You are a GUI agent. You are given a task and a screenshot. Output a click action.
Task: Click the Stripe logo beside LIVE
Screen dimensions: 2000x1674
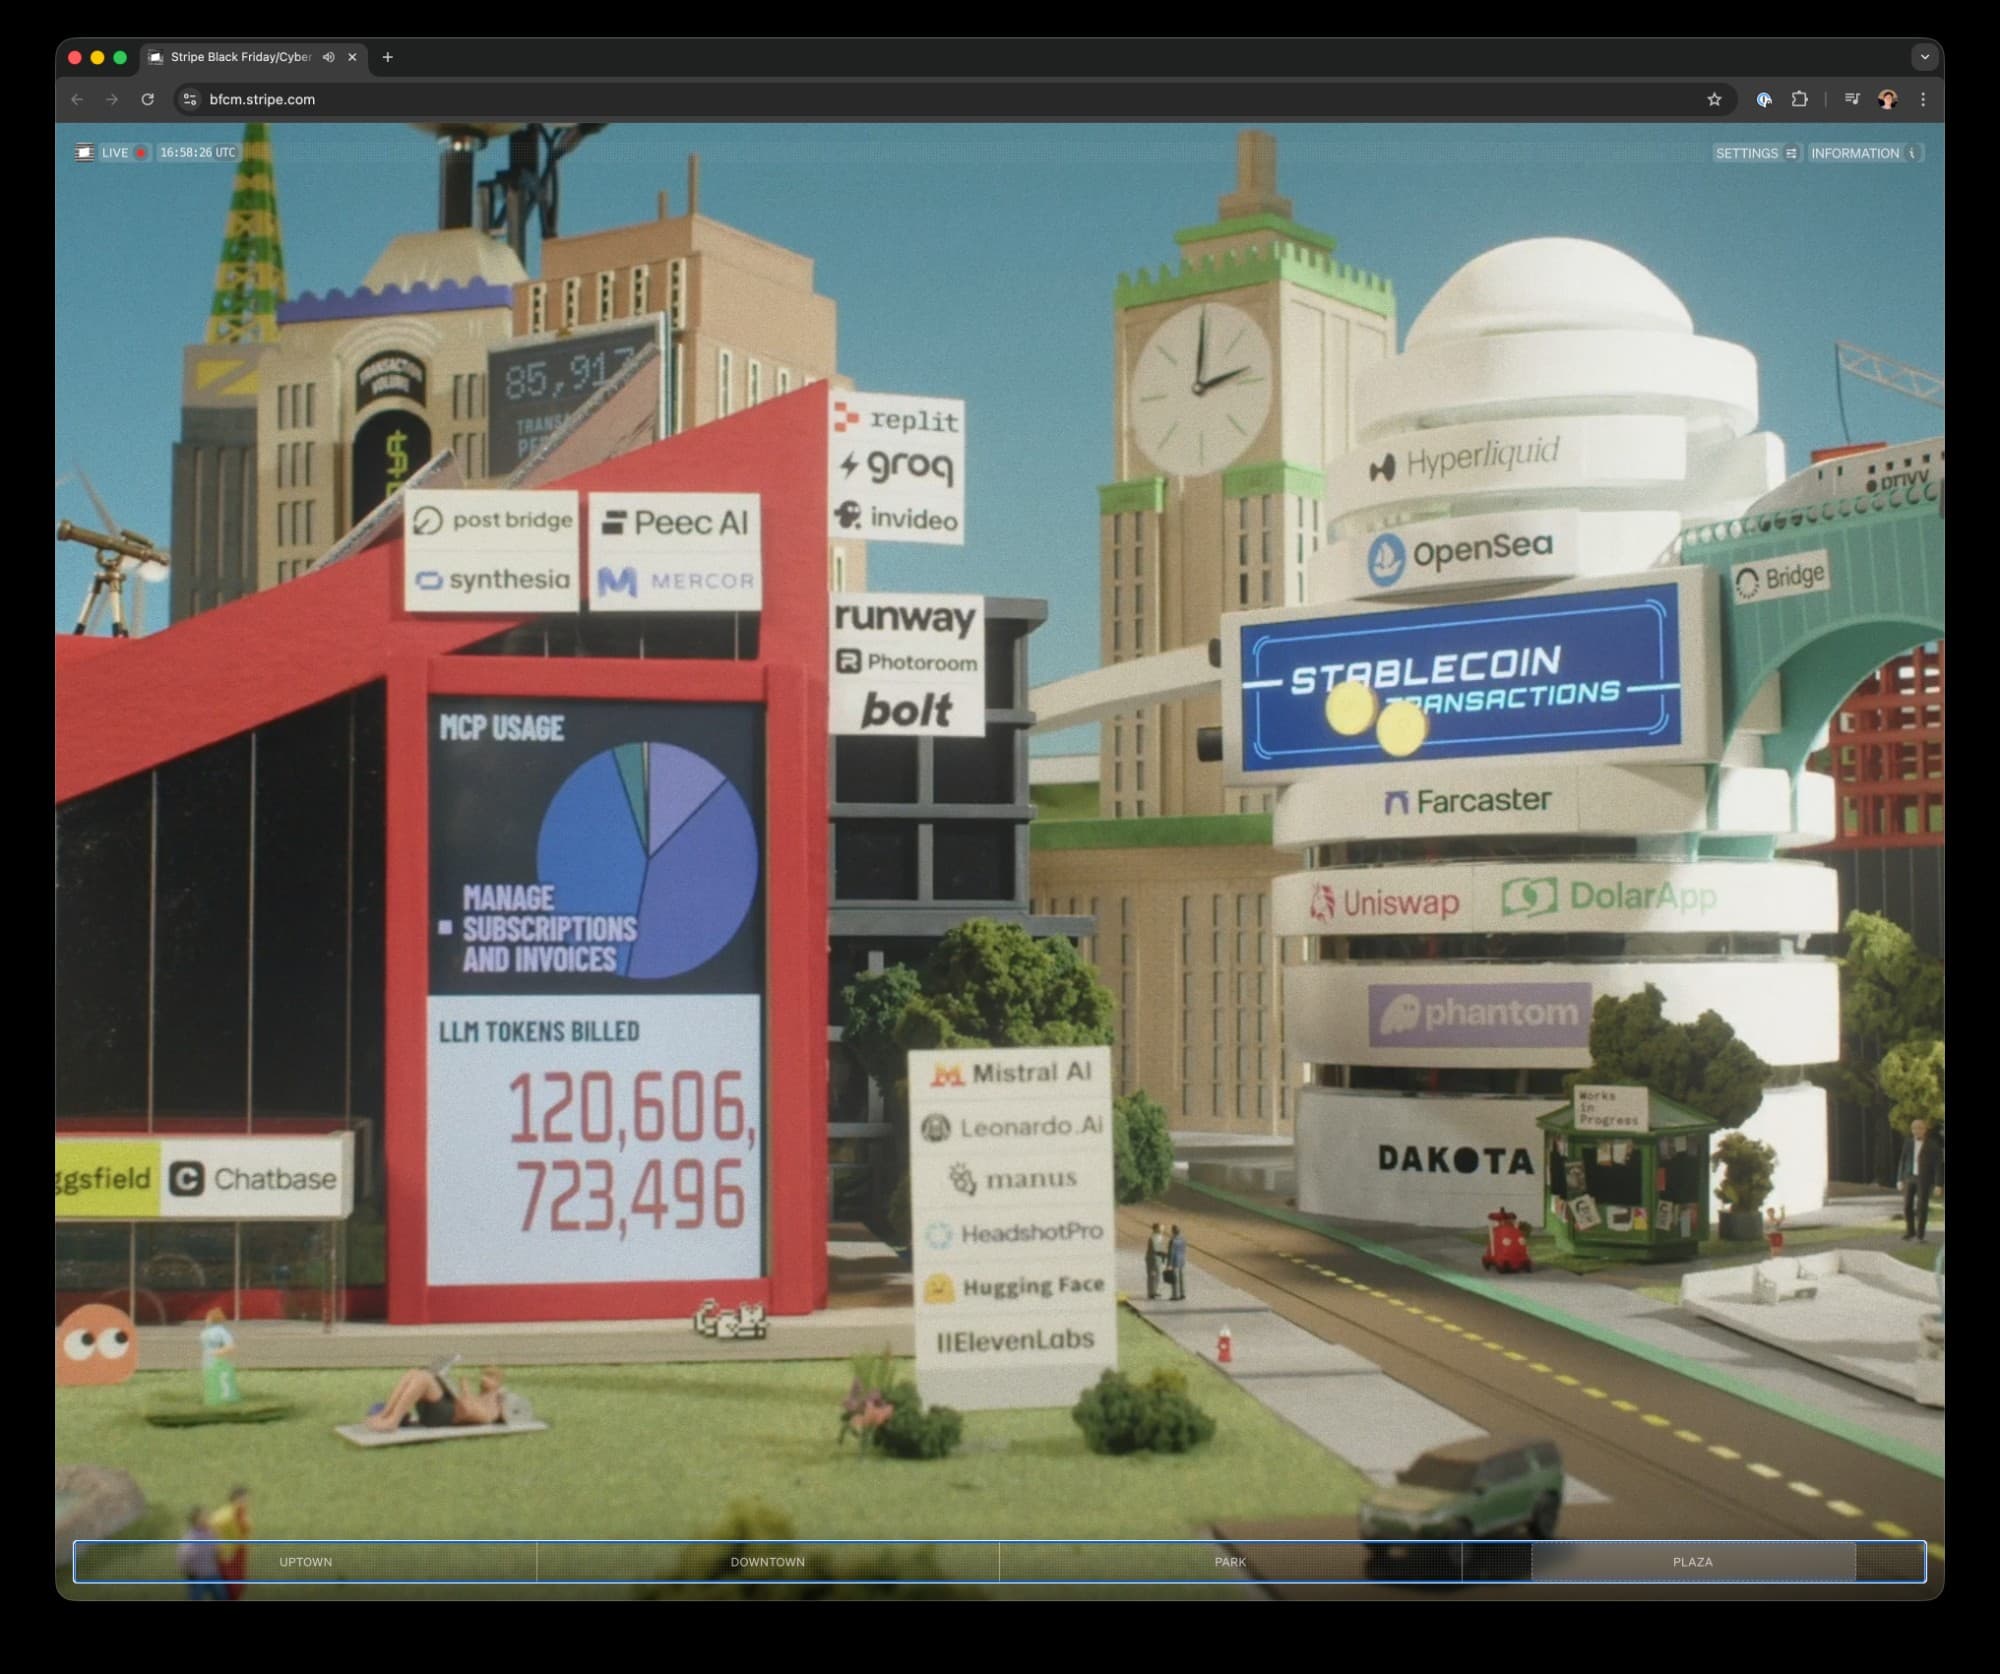84,152
